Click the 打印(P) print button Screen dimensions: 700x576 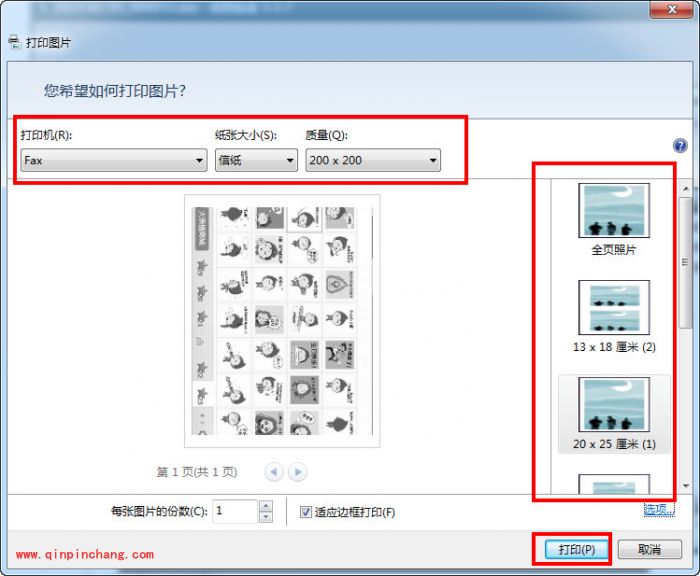click(x=576, y=549)
